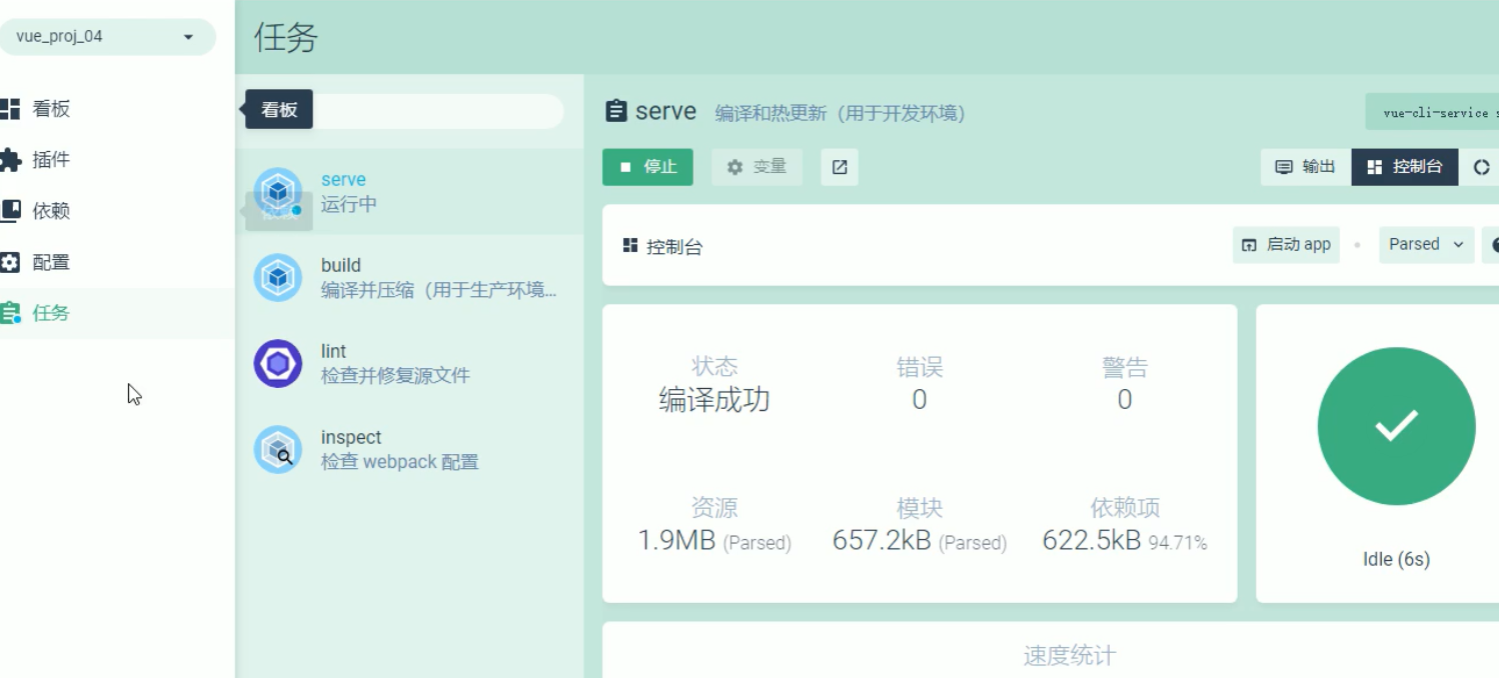Select the serve task row

point(409,192)
